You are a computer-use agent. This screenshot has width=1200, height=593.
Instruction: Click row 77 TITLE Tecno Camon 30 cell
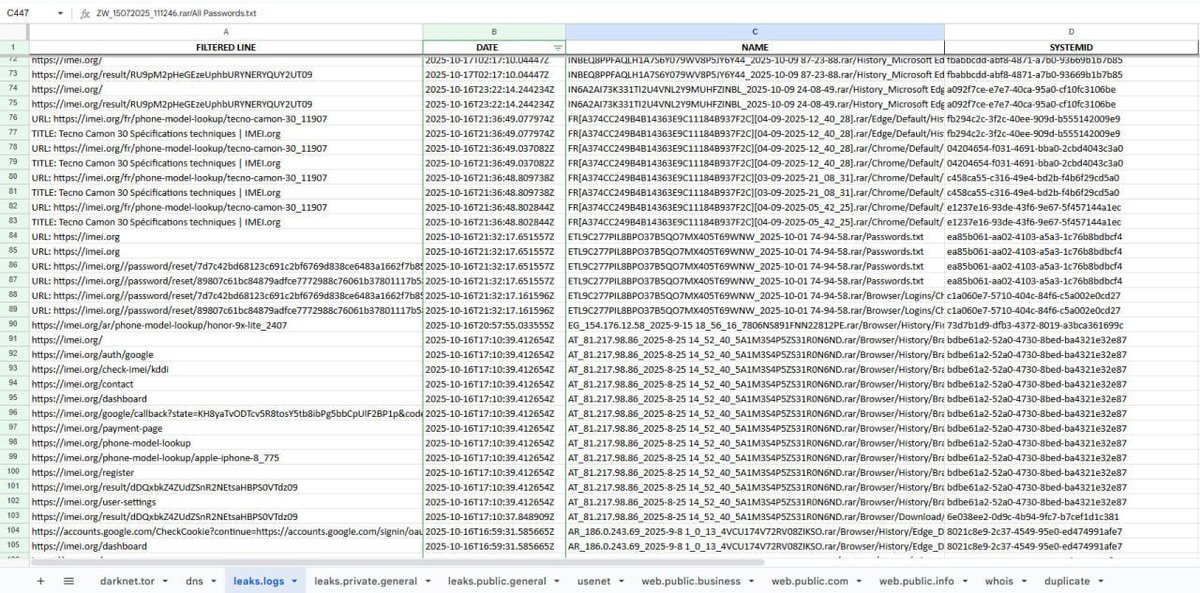(226, 133)
